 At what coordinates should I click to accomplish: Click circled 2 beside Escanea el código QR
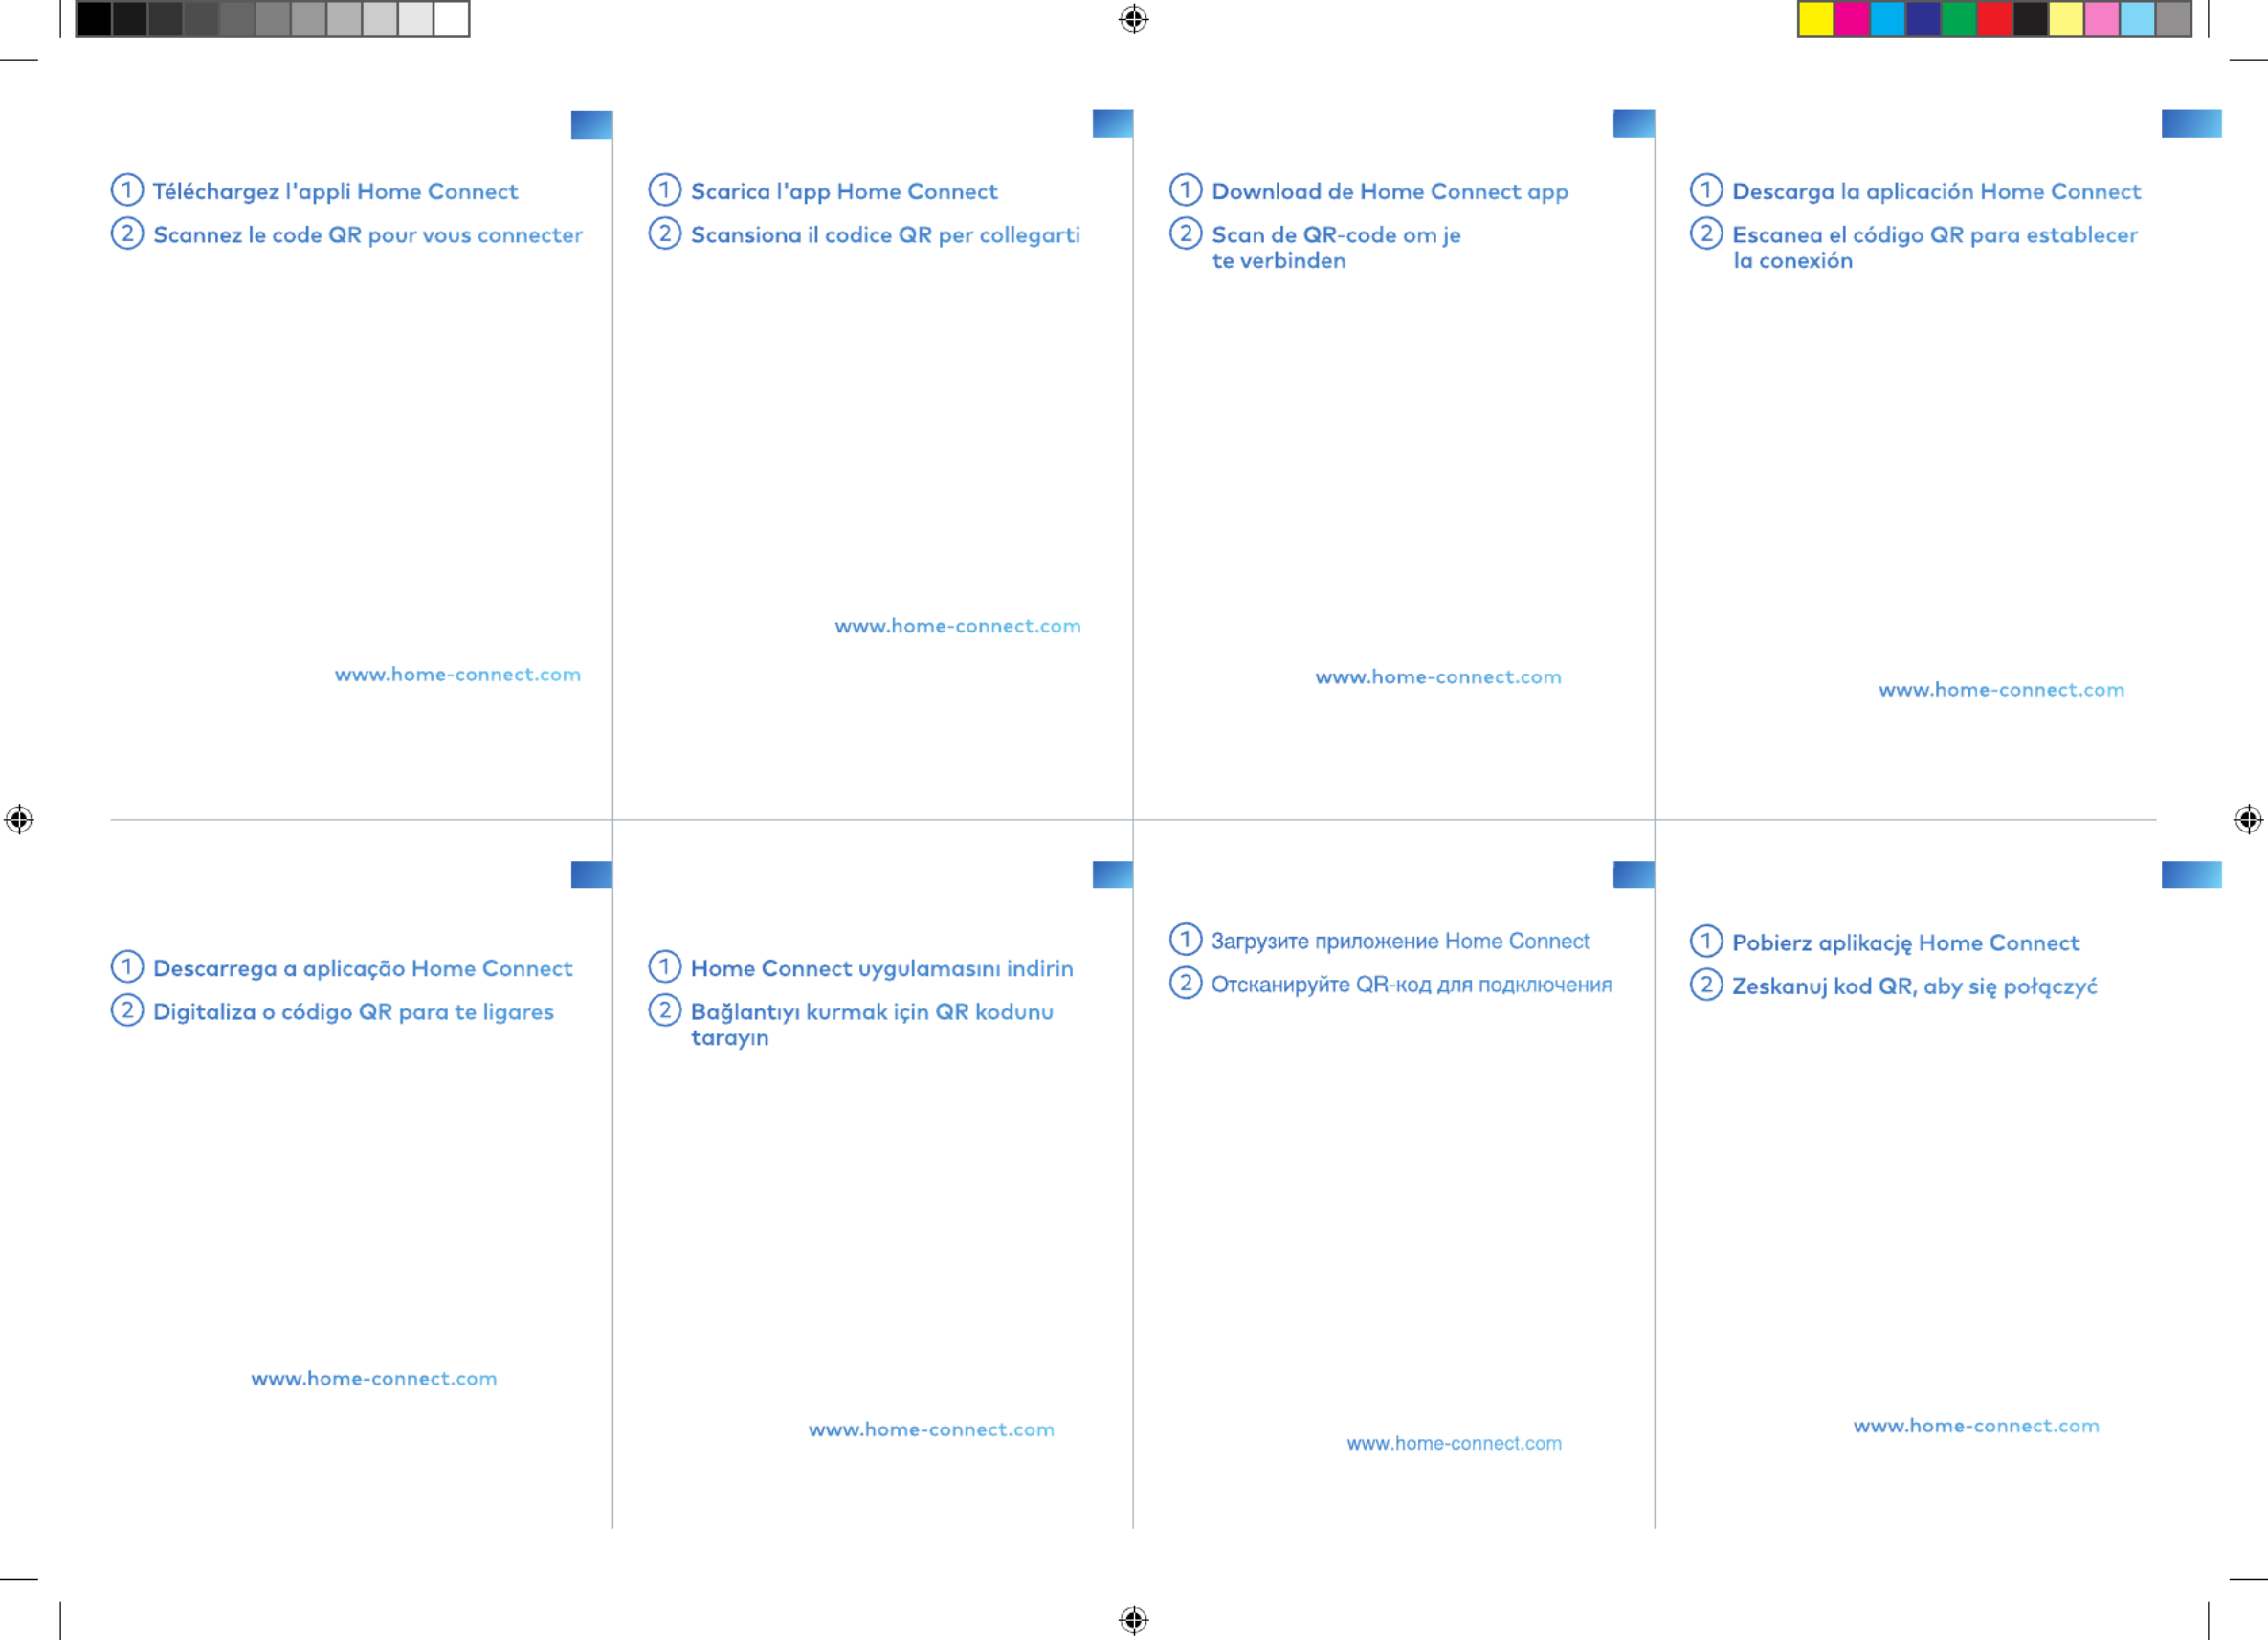point(1706,233)
